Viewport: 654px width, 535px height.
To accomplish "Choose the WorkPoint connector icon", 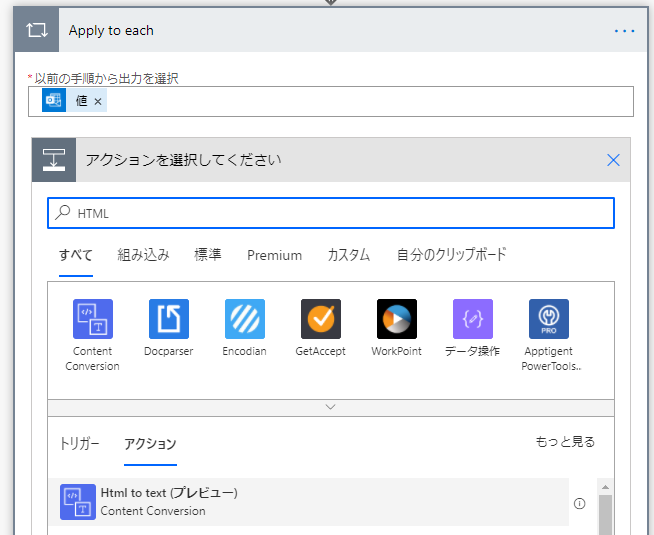I will (397, 319).
